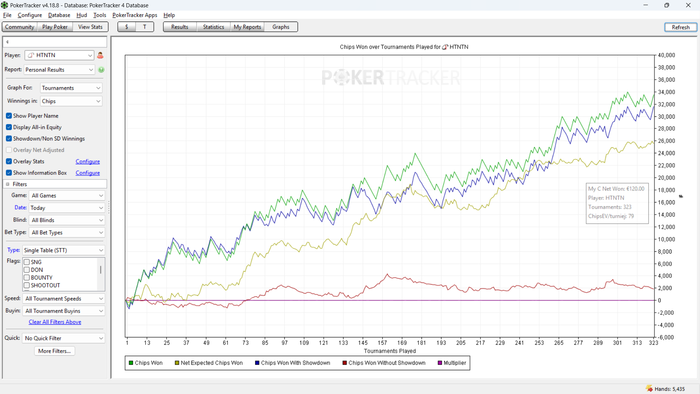The height and width of the screenshot is (394, 700).
Task: Toggle Show Player Name checkbox
Action: point(9,116)
